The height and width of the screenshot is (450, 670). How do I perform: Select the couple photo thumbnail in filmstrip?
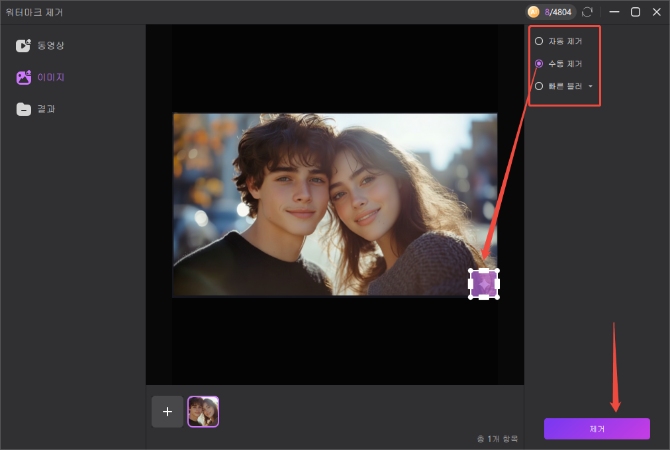point(203,411)
